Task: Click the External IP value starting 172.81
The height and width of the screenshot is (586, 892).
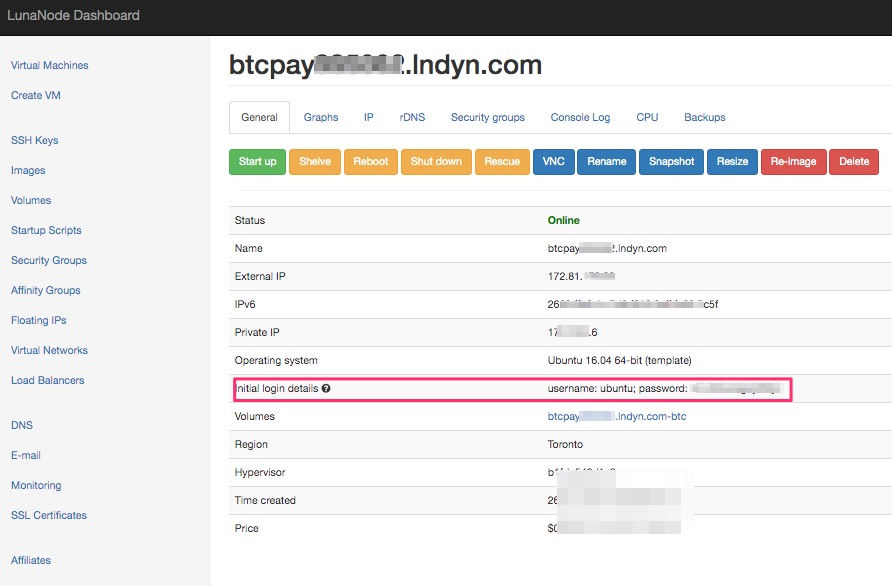Action: pyautogui.click(x=581, y=277)
